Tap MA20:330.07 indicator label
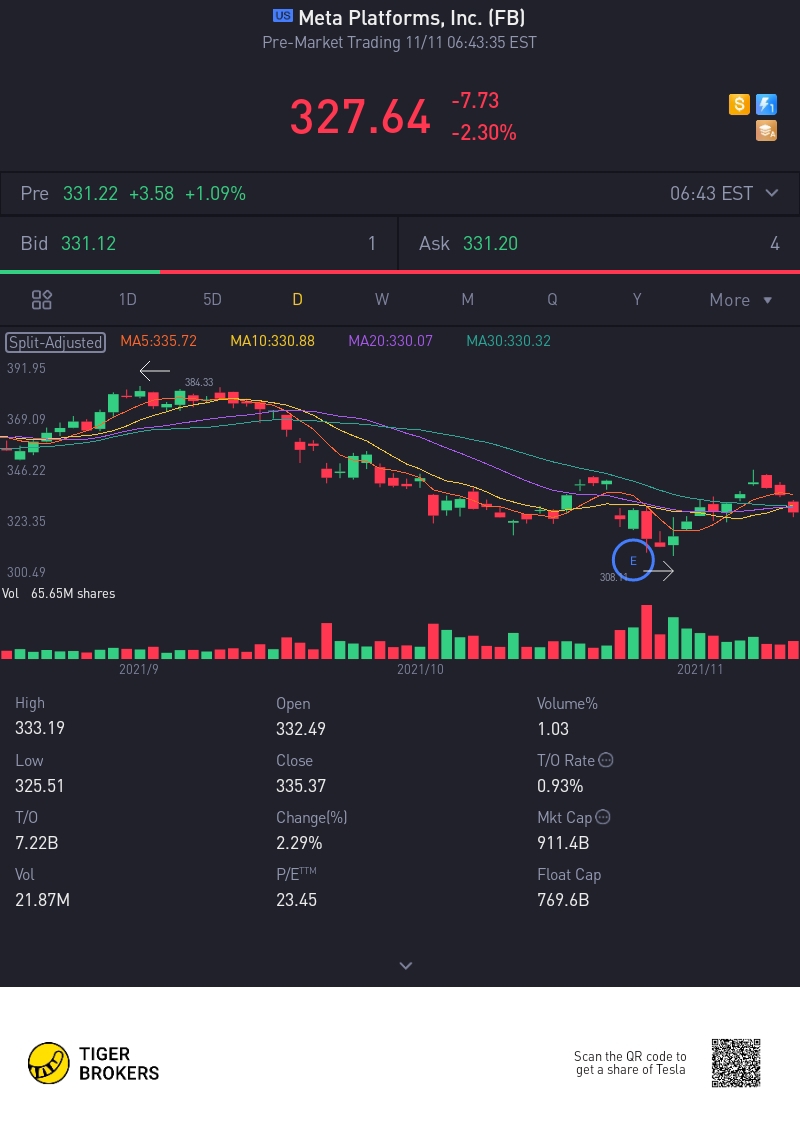Image resolution: width=800 pixels, height=1140 pixels. point(391,341)
